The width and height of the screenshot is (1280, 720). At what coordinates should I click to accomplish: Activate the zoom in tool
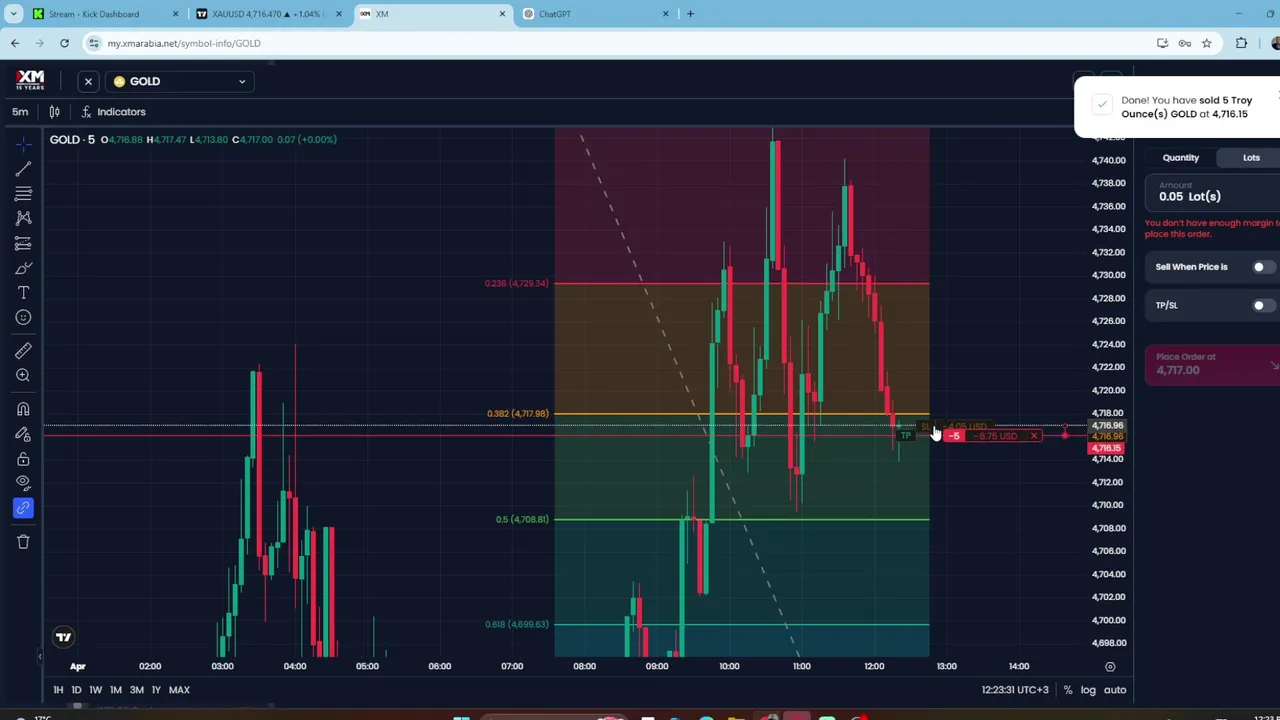tap(23, 375)
